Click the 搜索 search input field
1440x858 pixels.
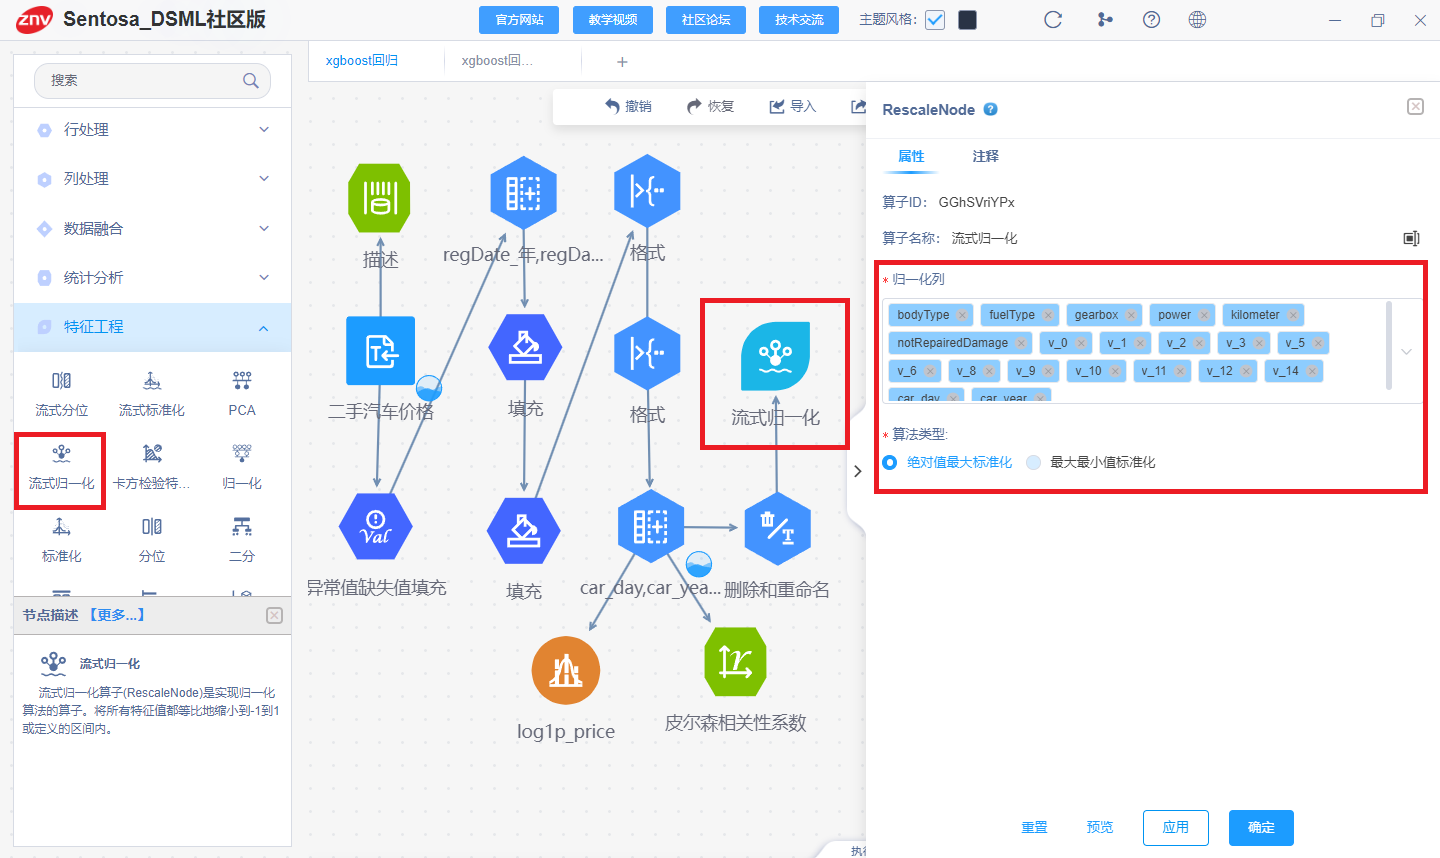152,81
